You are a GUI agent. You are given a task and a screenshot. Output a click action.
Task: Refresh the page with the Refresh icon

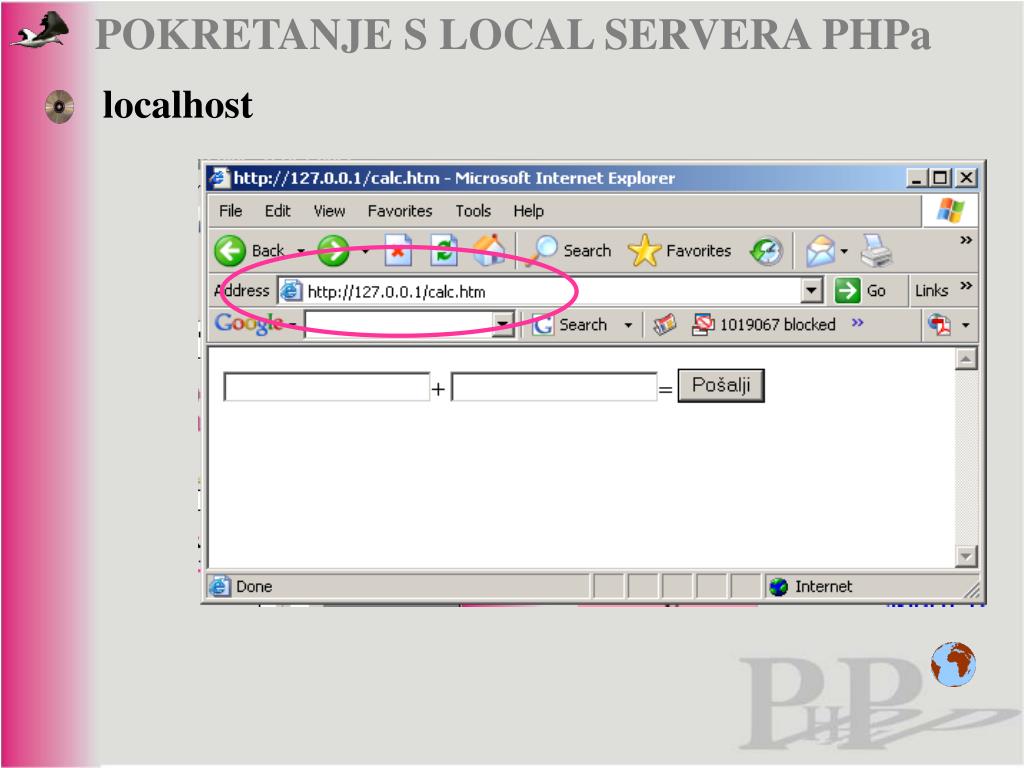tap(444, 250)
